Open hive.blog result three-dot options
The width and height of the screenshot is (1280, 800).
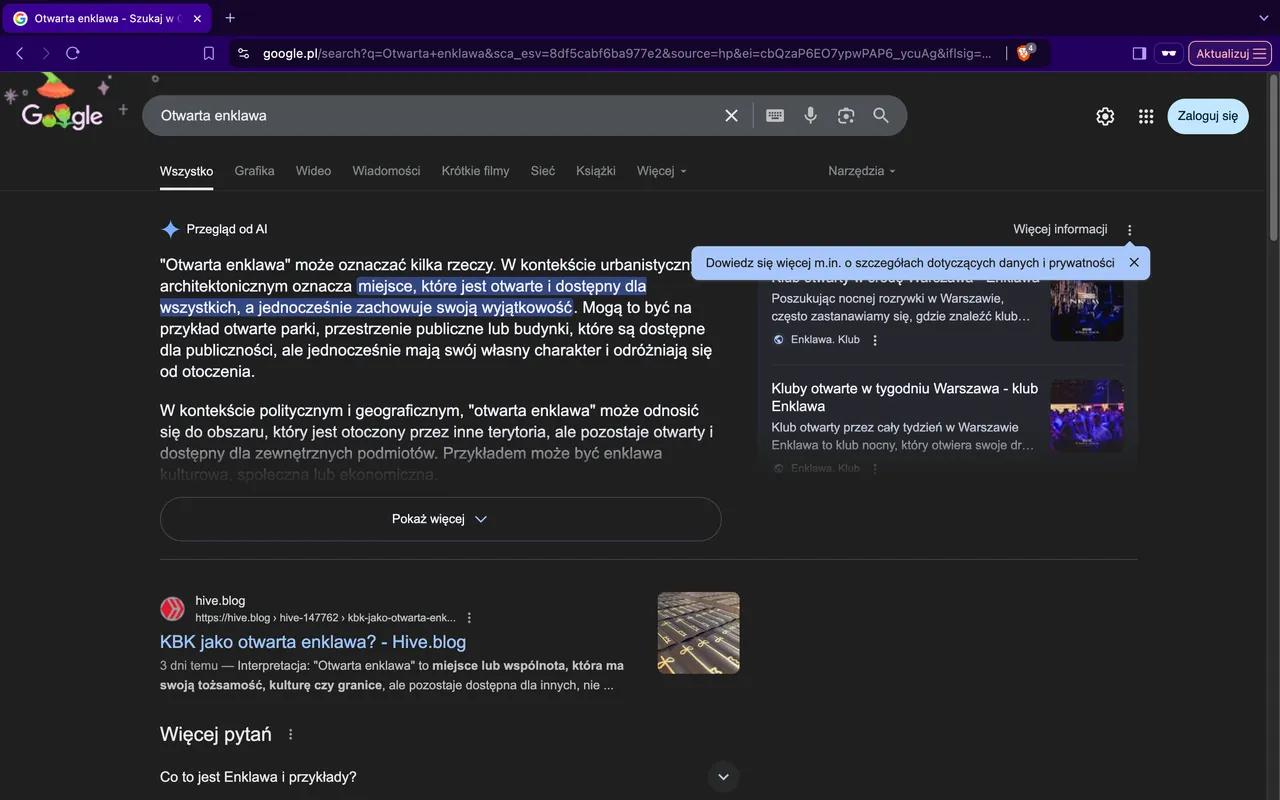click(x=470, y=618)
